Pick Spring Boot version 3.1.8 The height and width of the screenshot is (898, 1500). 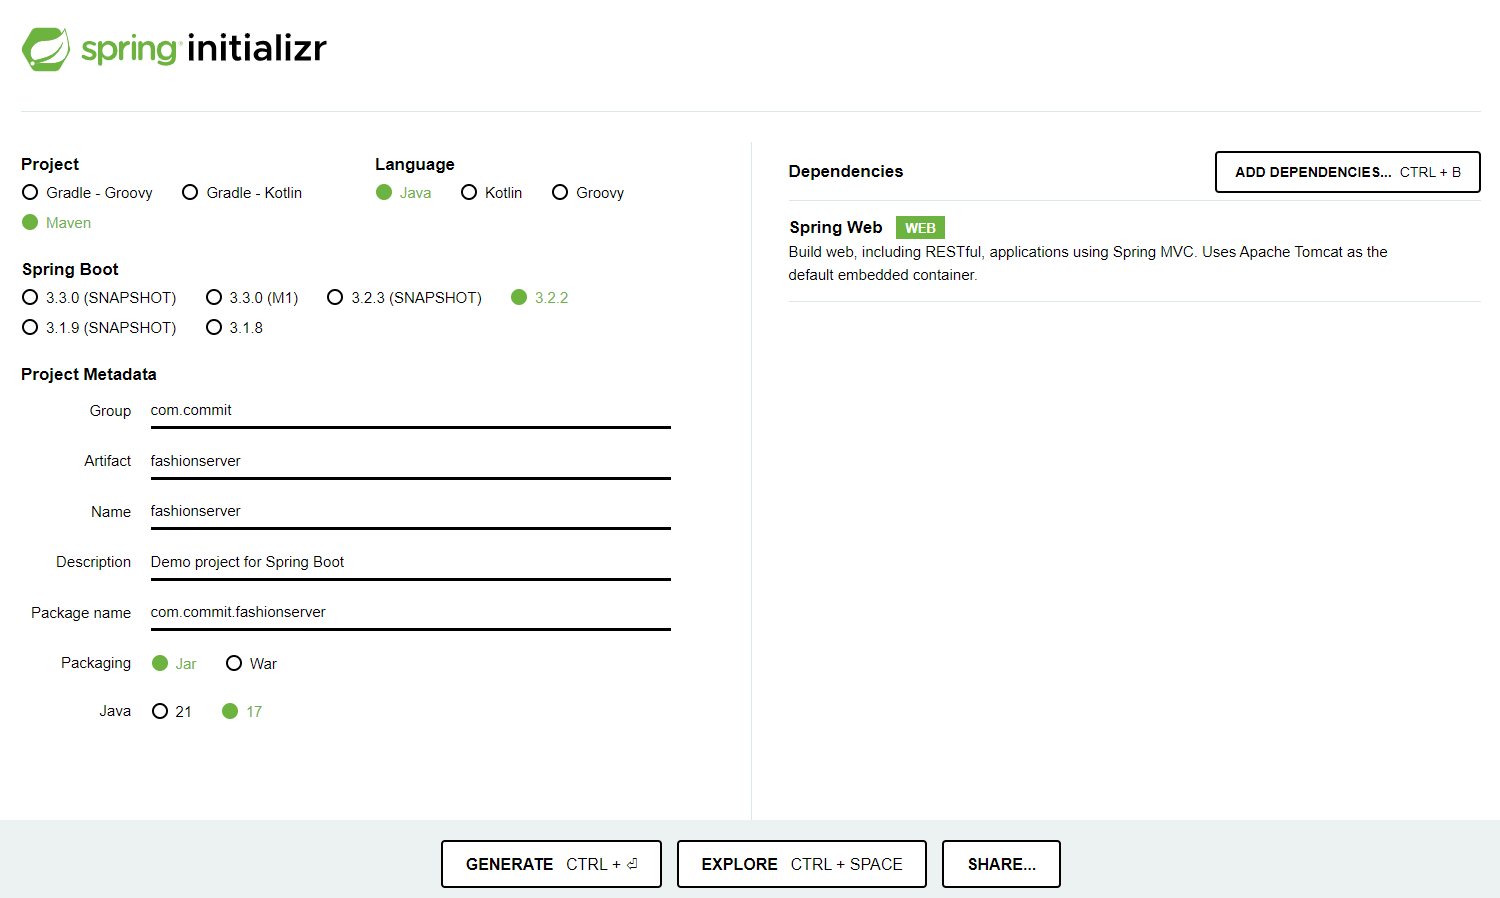coord(235,328)
